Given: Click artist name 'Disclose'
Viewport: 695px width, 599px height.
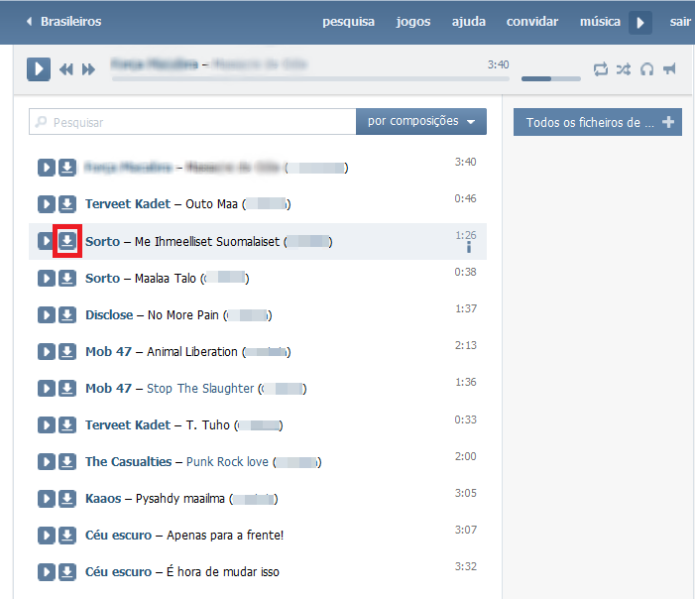Looking at the screenshot, I should point(109,315).
